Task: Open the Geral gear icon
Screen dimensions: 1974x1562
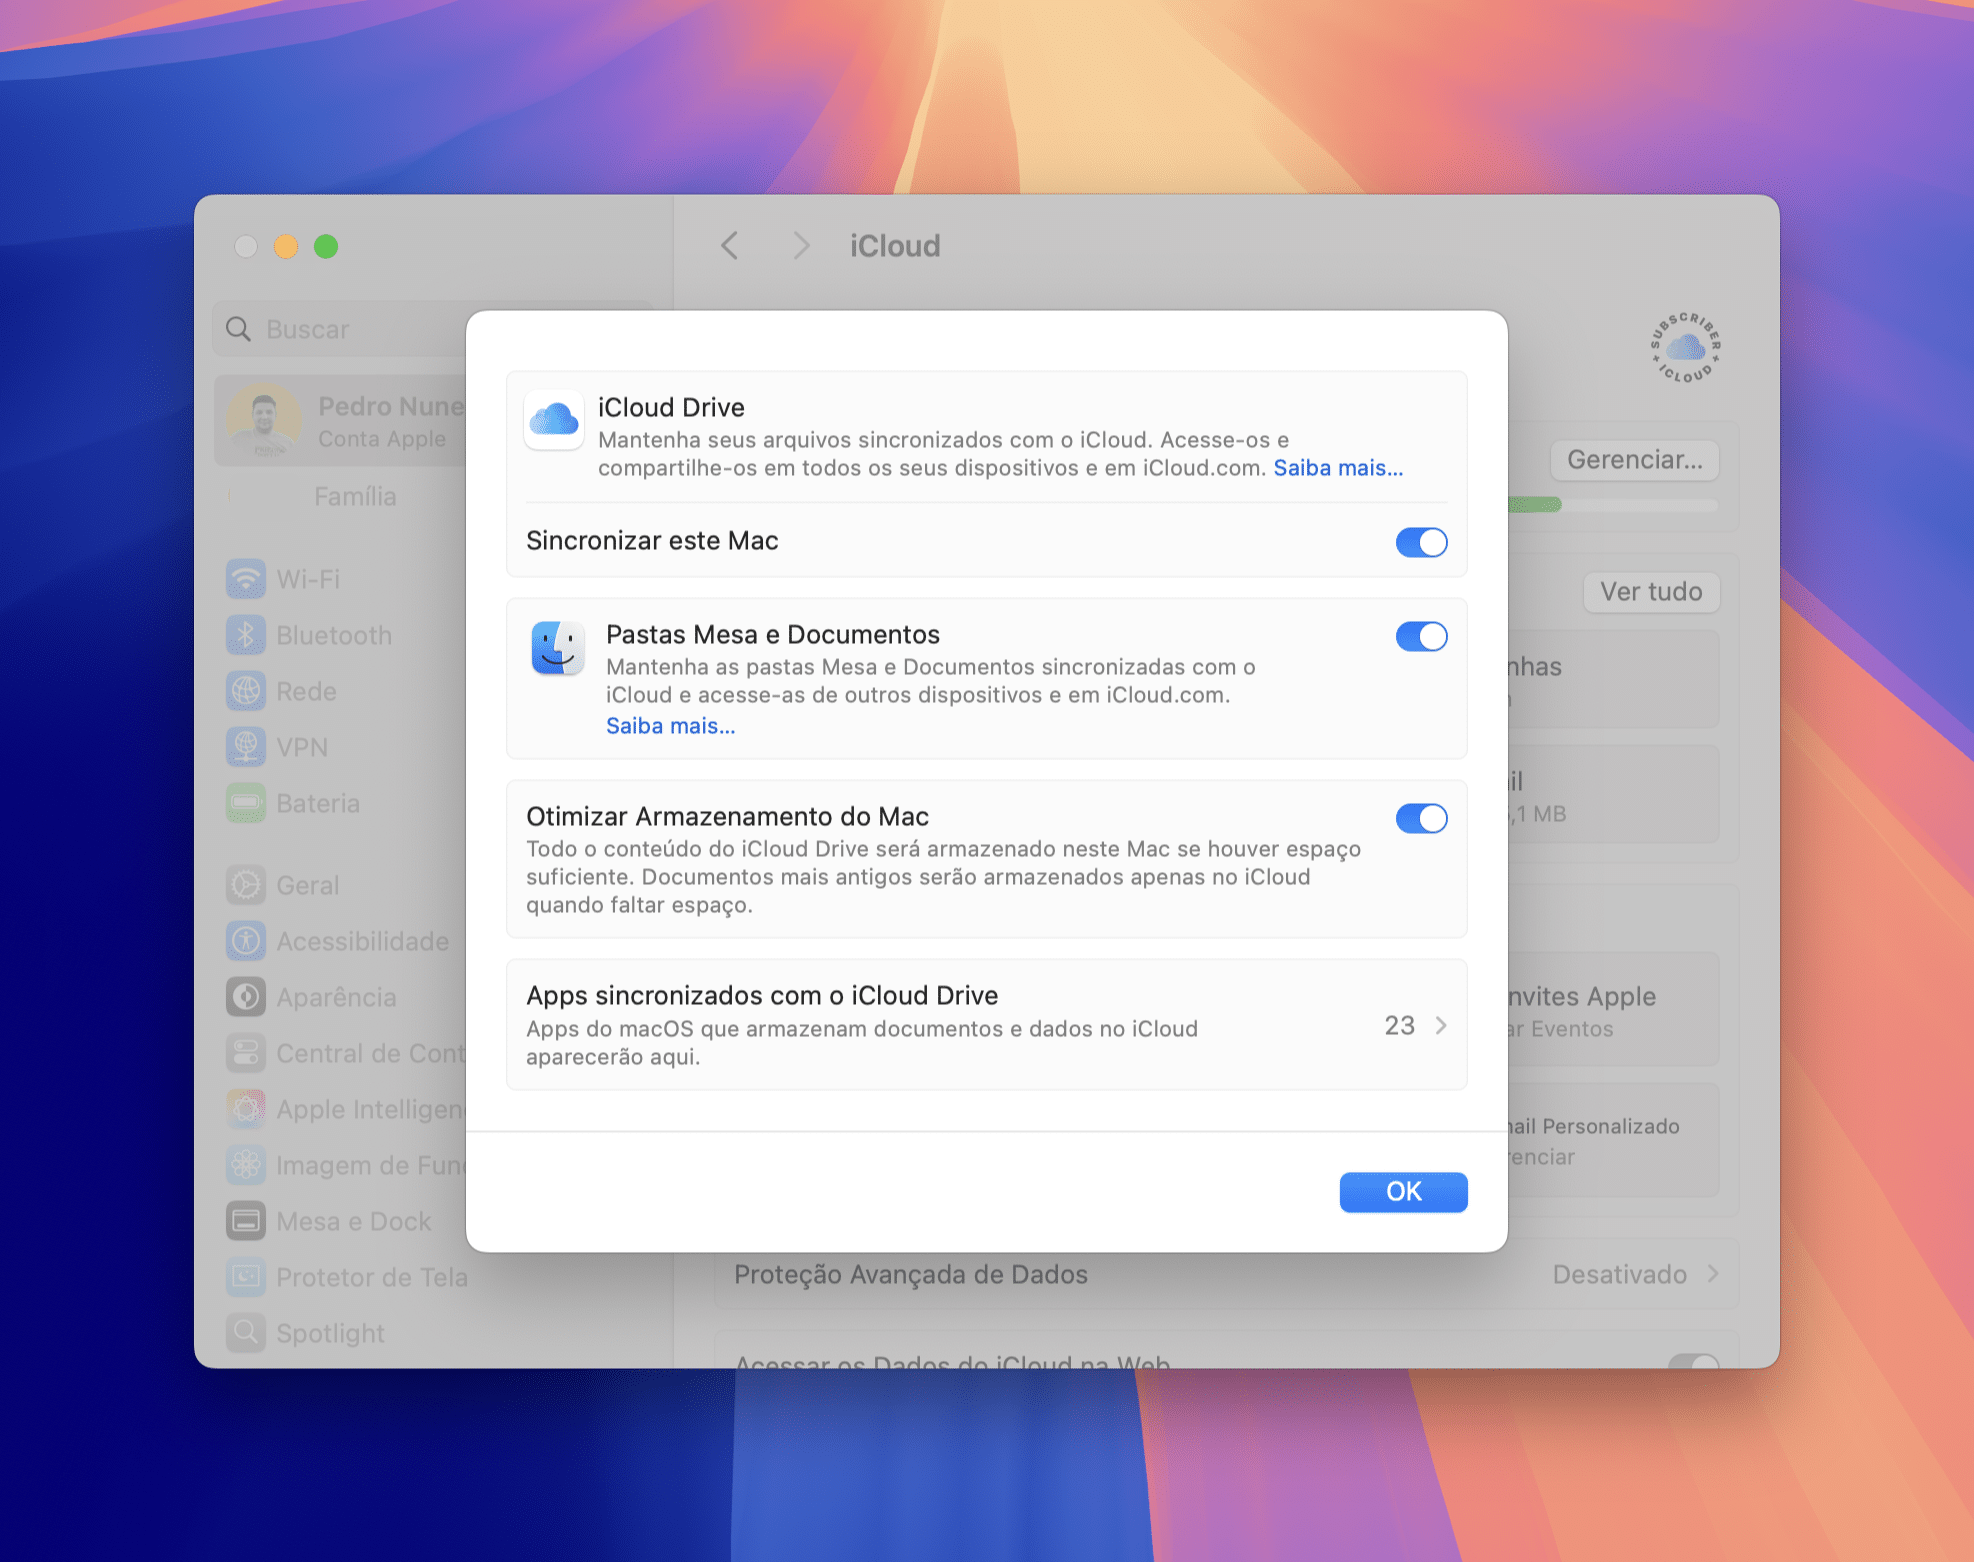Action: tap(246, 885)
